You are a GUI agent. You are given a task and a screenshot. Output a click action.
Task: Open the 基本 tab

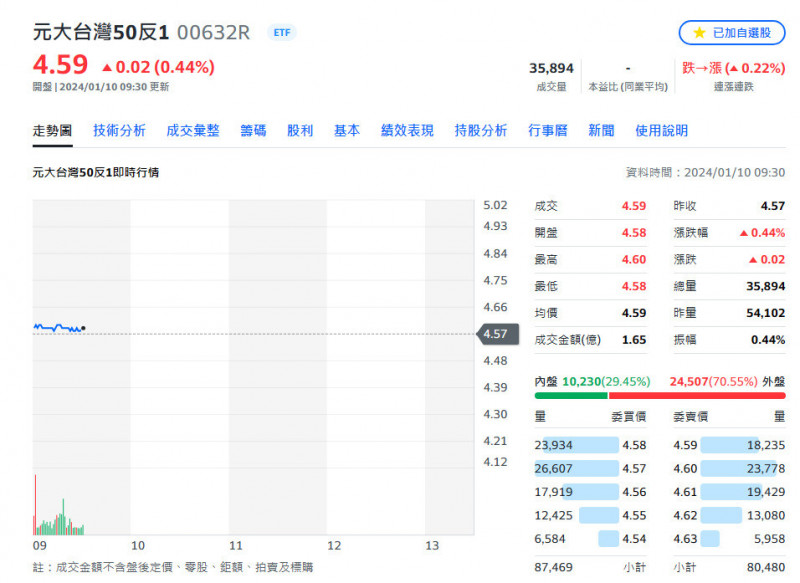click(x=347, y=131)
